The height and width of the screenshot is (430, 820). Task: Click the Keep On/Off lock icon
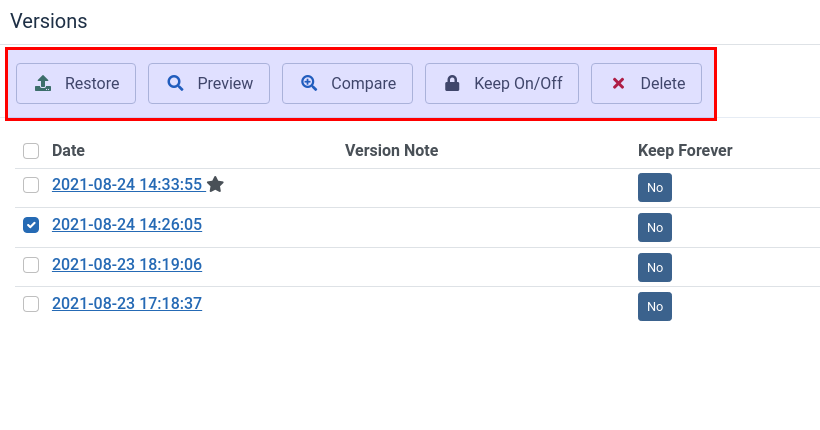[x=452, y=84]
